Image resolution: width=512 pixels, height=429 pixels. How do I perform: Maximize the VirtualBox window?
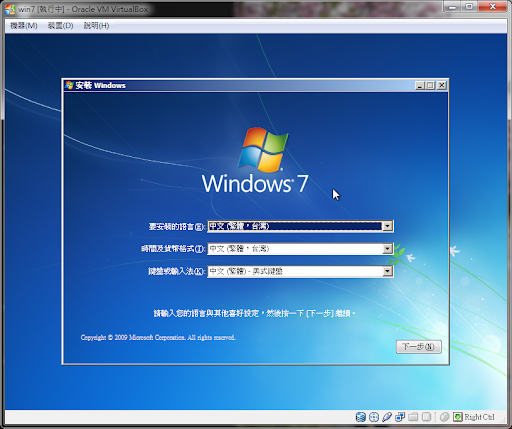coord(469,6)
